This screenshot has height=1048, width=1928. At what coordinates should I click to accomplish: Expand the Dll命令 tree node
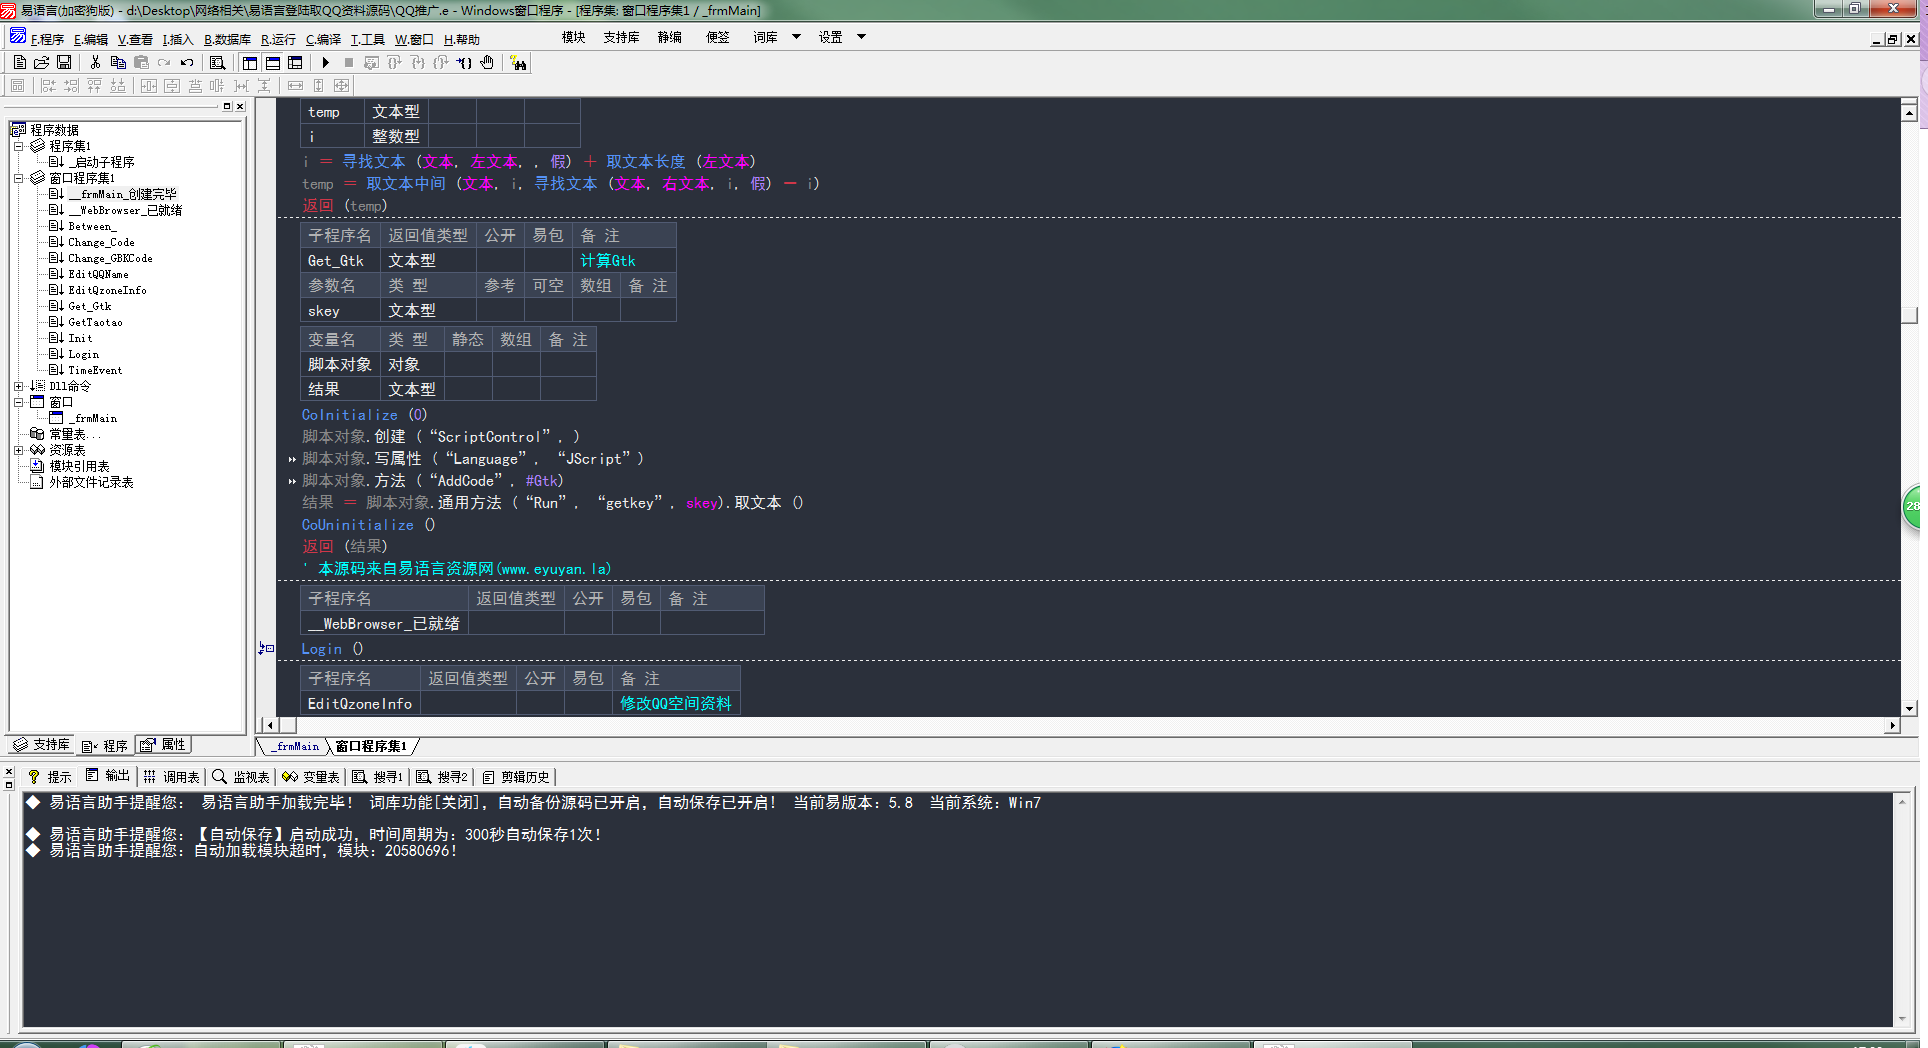(x=18, y=386)
